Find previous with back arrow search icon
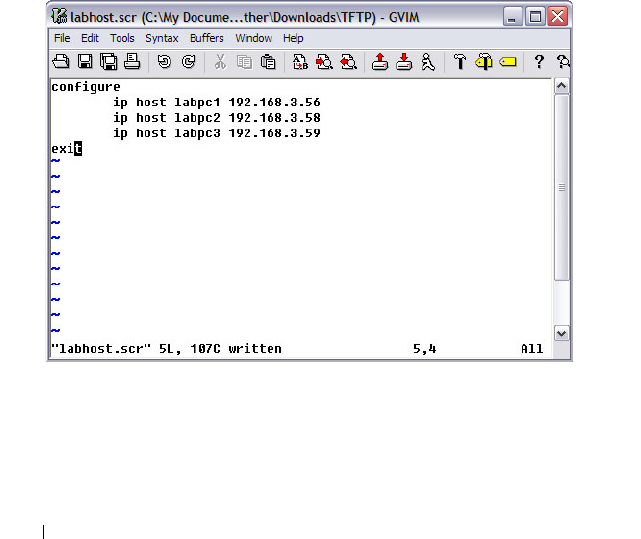The height and width of the screenshot is (539, 641). click(x=349, y=62)
